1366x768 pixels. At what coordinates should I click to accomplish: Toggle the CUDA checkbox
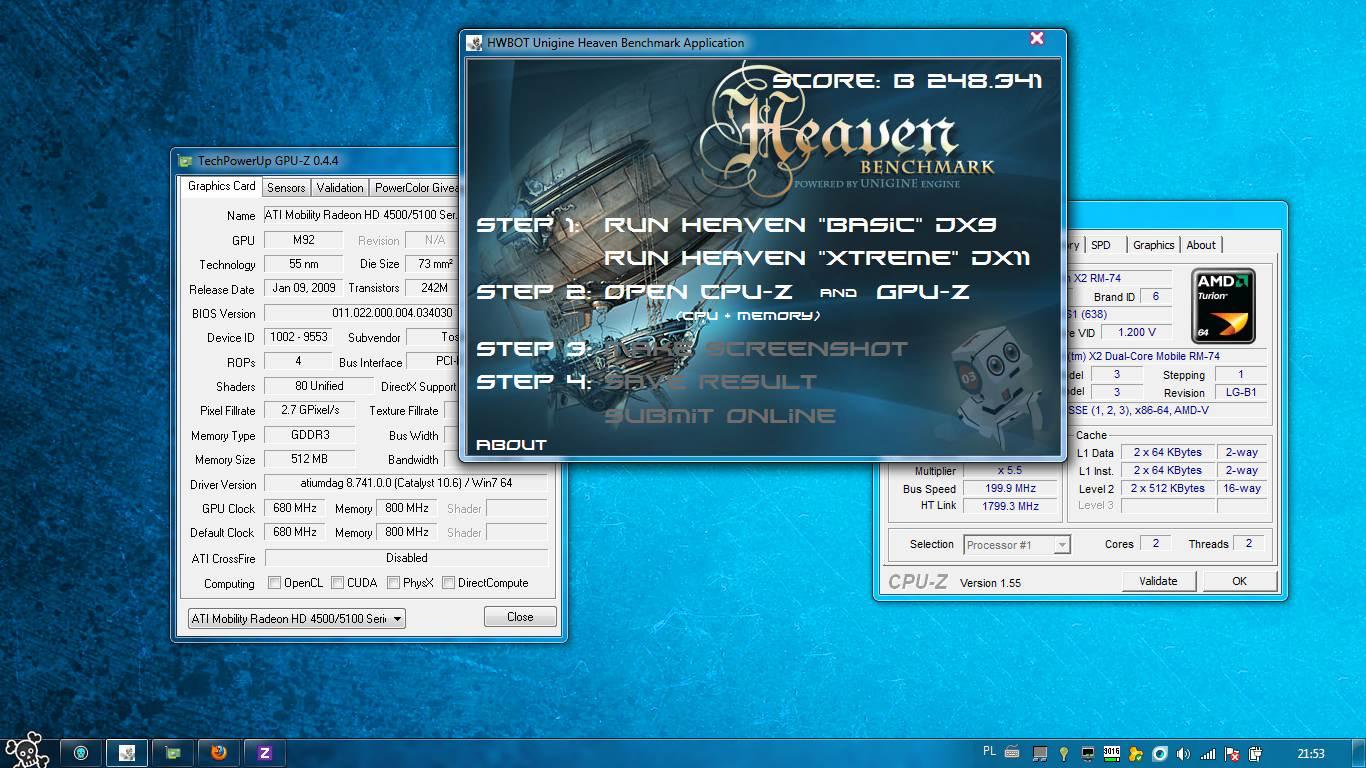click(x=338, y=583)
